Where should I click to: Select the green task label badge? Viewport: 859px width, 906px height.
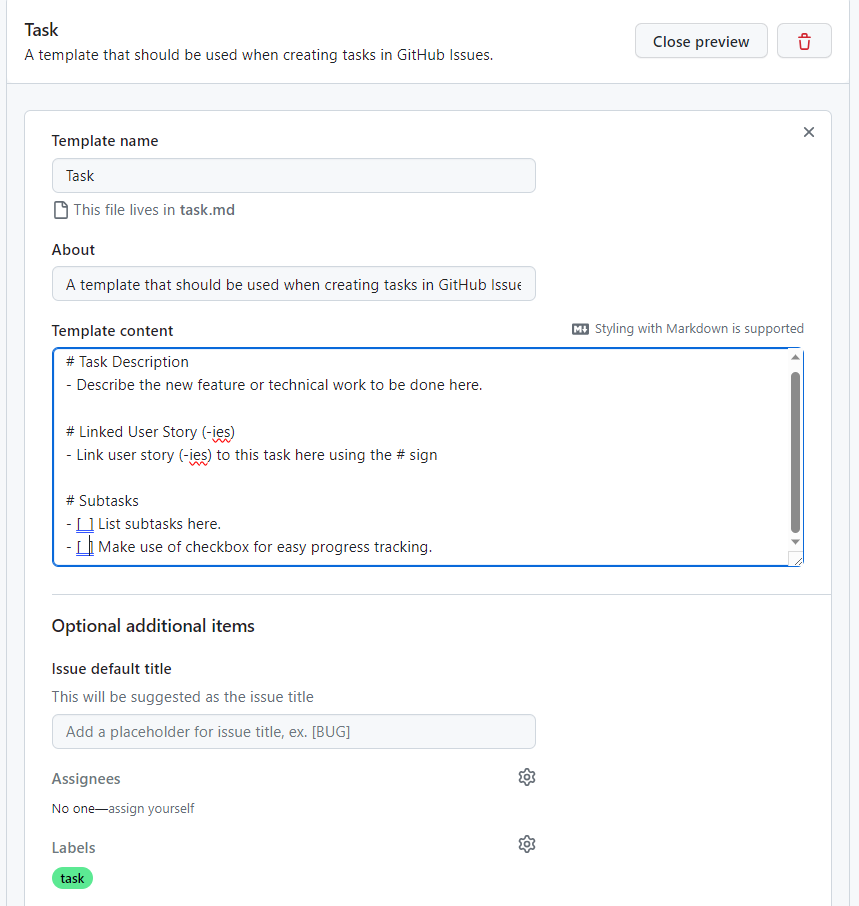[x=72, y=878]
